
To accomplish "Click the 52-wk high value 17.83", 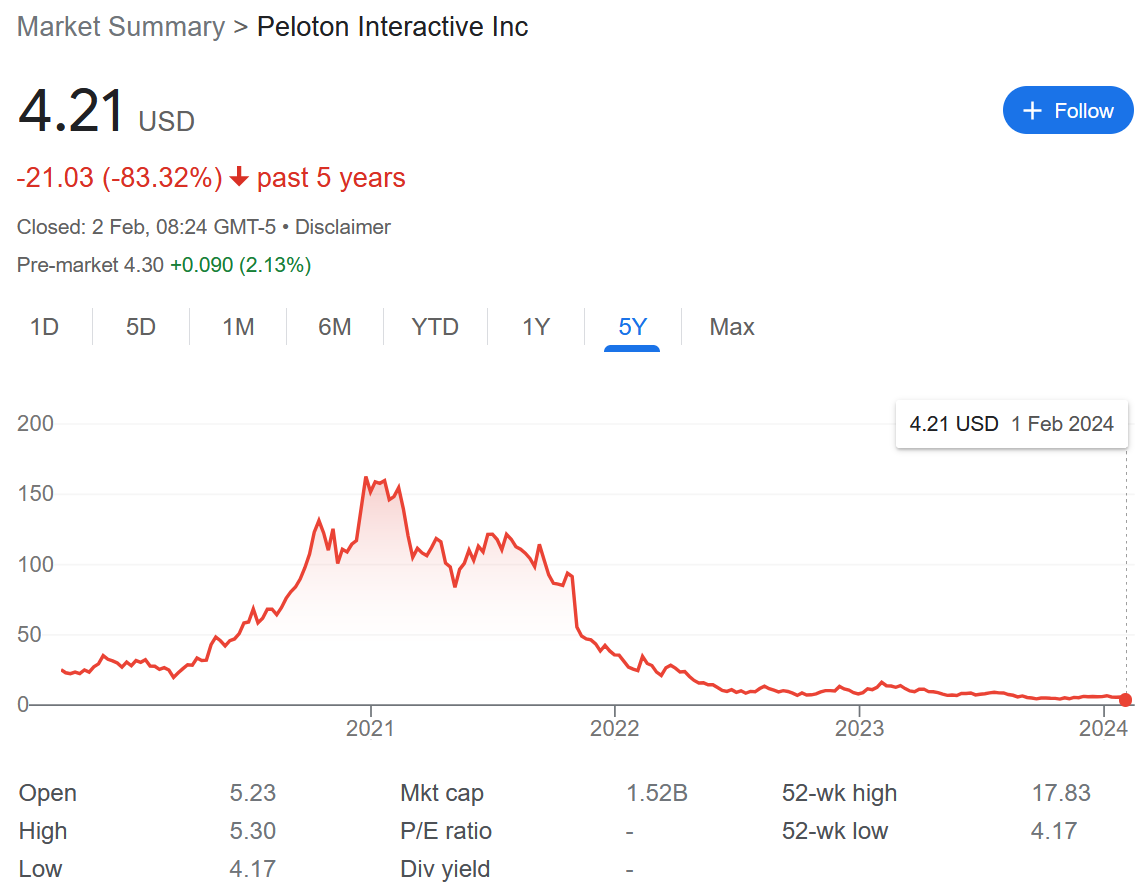I will tap(1061, 794).
